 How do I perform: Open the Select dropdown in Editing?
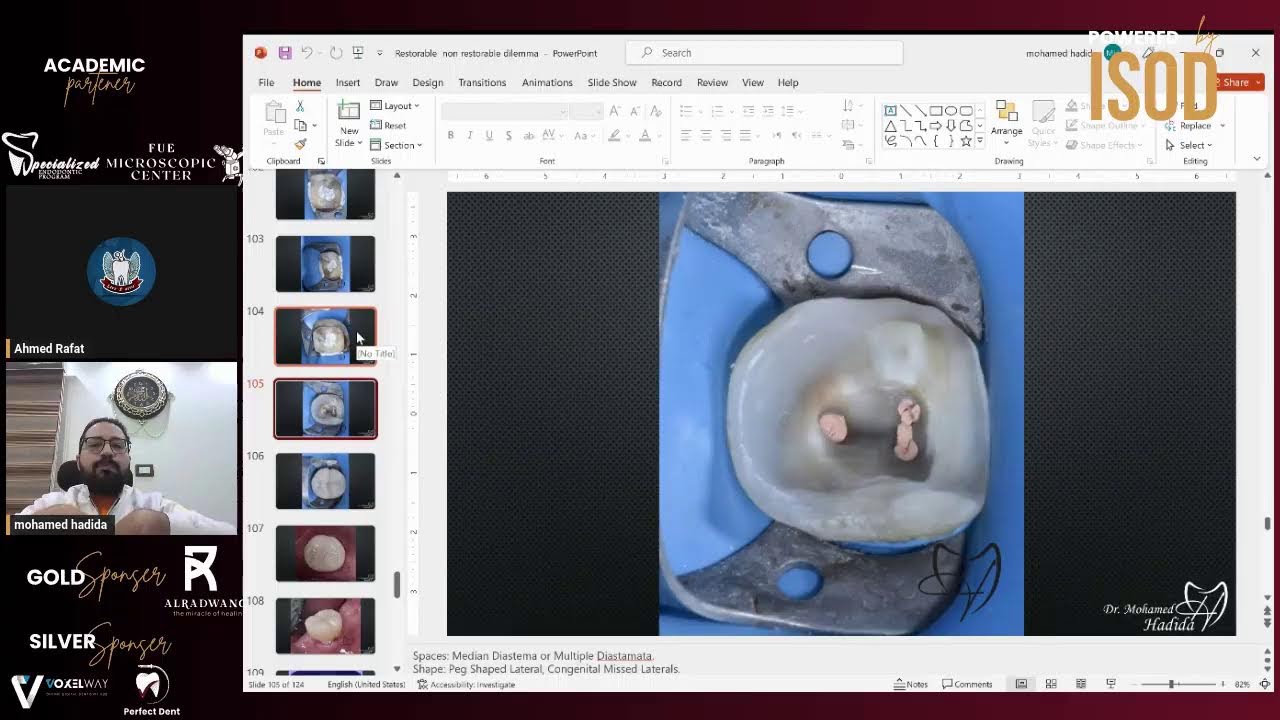point(1189,145)
